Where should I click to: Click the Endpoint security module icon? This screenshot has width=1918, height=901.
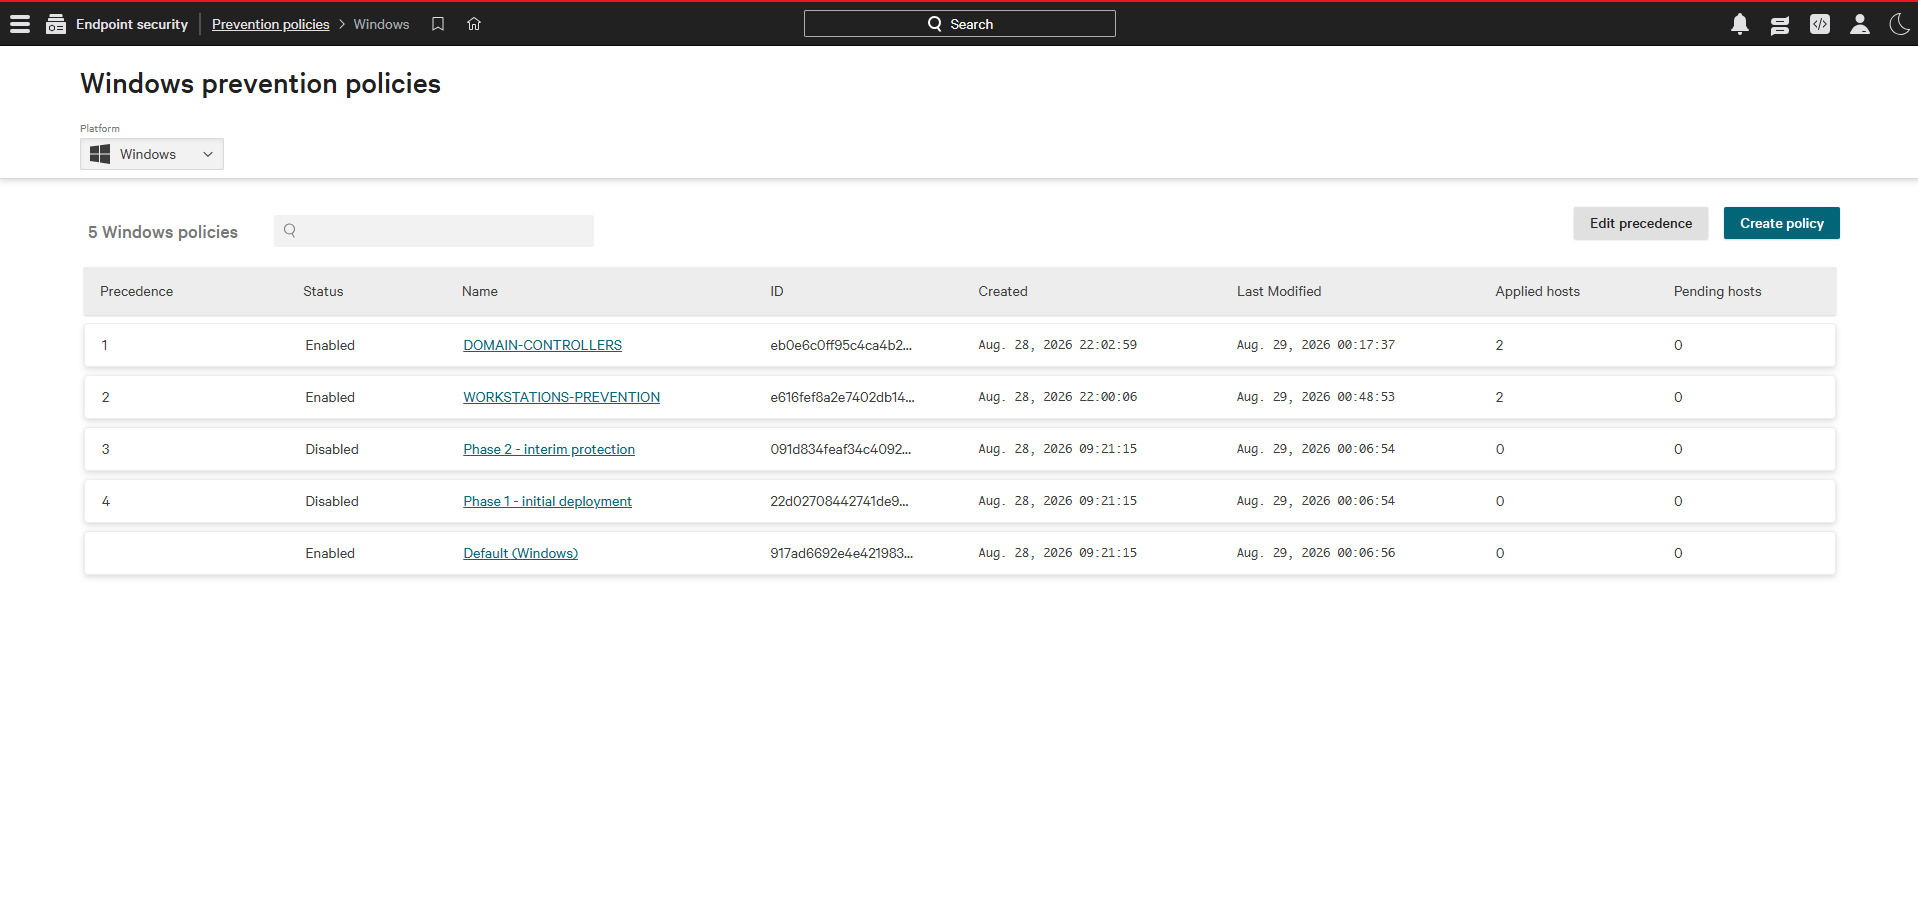tap(56, 24)
